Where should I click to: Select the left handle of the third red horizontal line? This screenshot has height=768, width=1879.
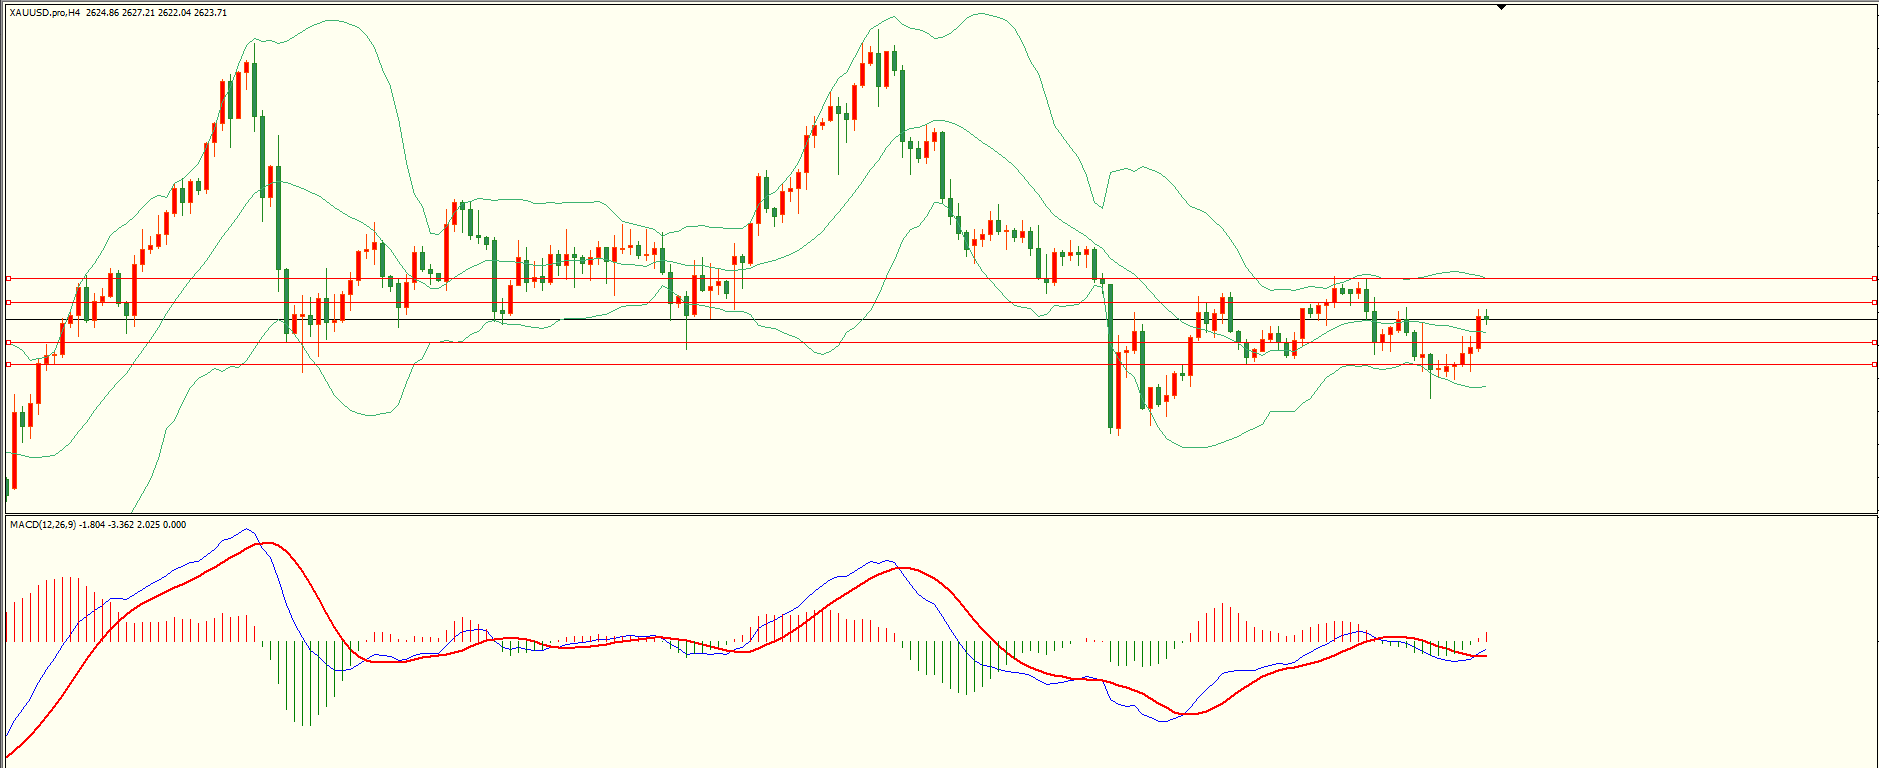point(8,343)
